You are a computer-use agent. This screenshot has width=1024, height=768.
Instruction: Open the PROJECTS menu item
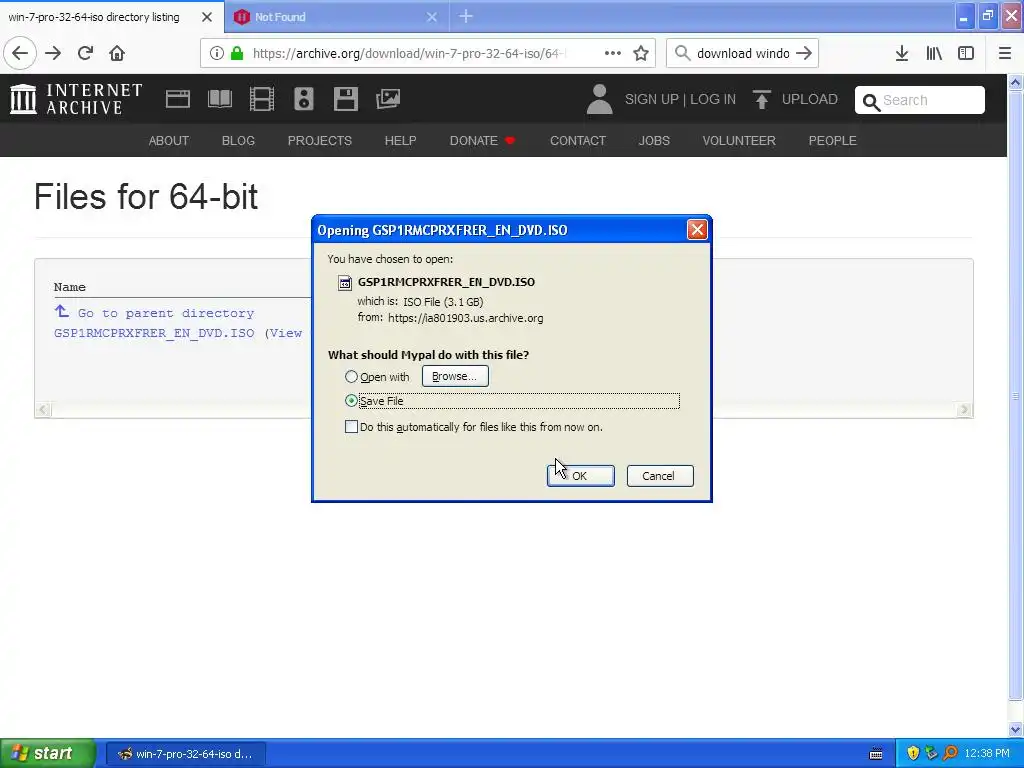319,140
